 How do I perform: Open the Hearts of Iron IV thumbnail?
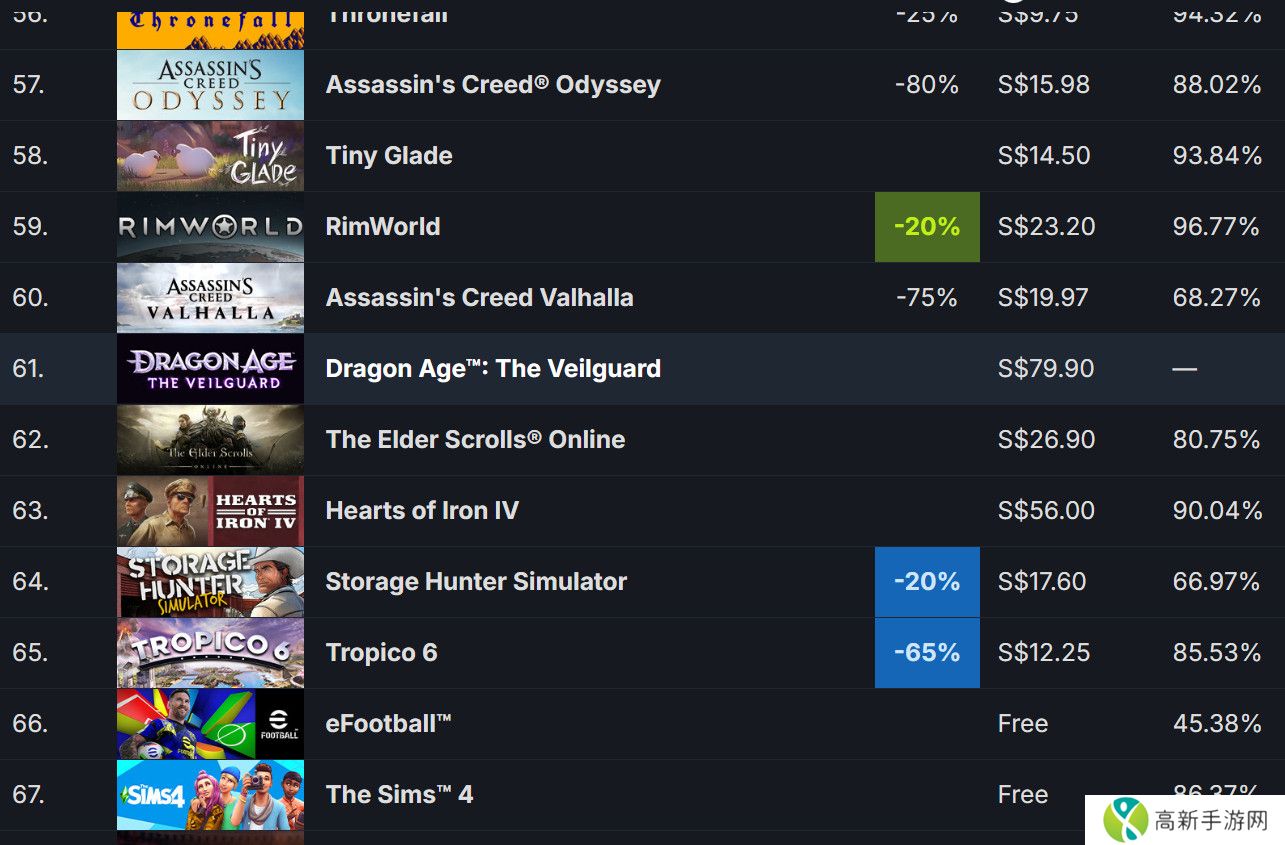coord(210,511)
